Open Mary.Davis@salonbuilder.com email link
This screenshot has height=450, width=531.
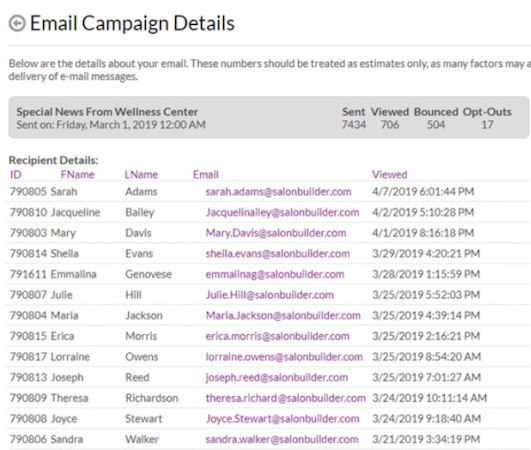point(276,233)
